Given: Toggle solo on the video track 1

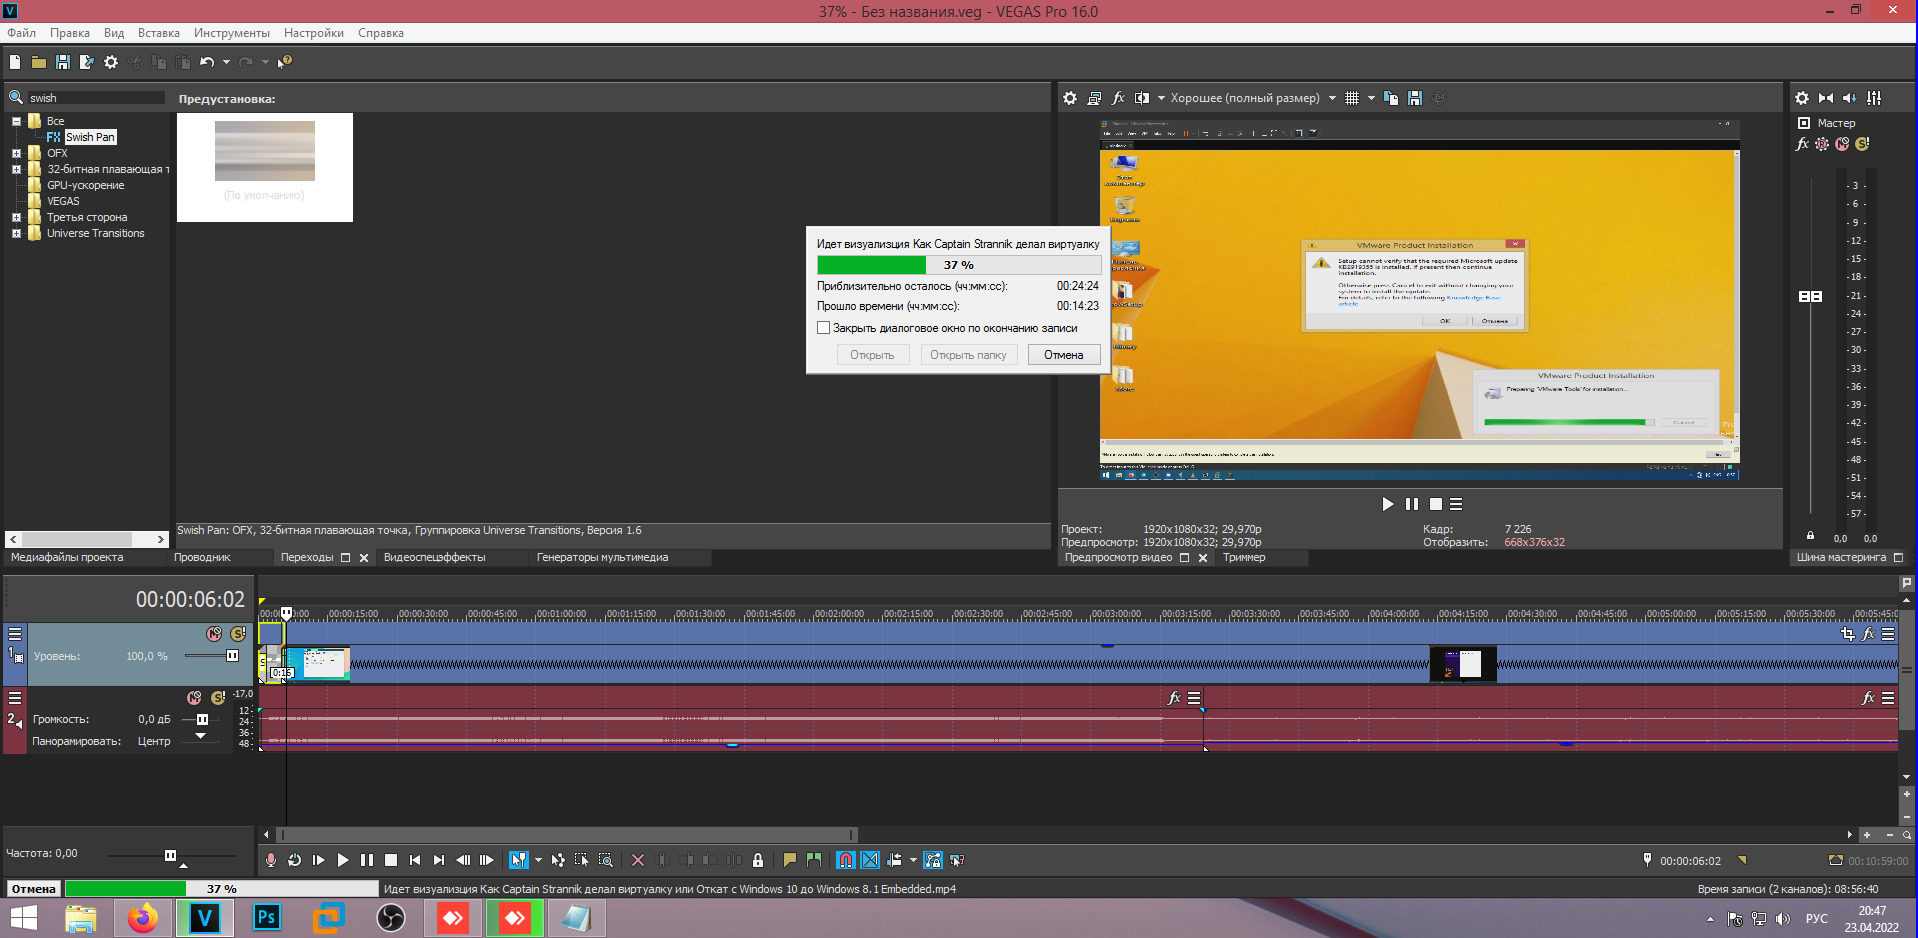Looking at the screenshot, I should pos(238,634).
